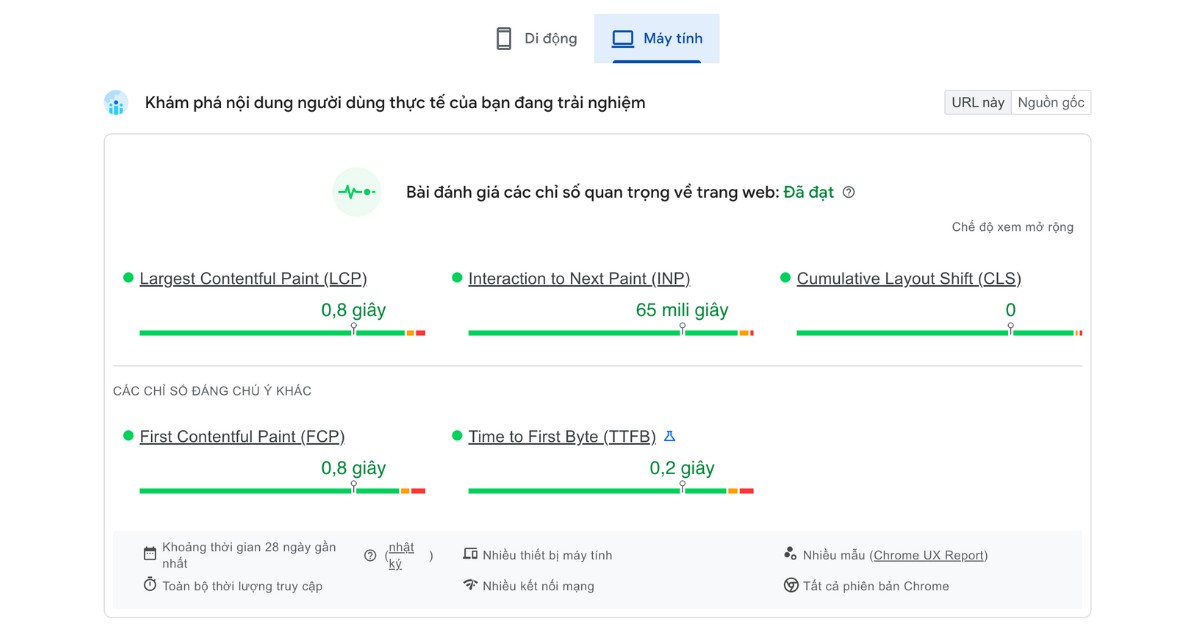Open the Chrome UX Report link
This screenshot has height=630, width=1200.
click(x=929, y=555)
